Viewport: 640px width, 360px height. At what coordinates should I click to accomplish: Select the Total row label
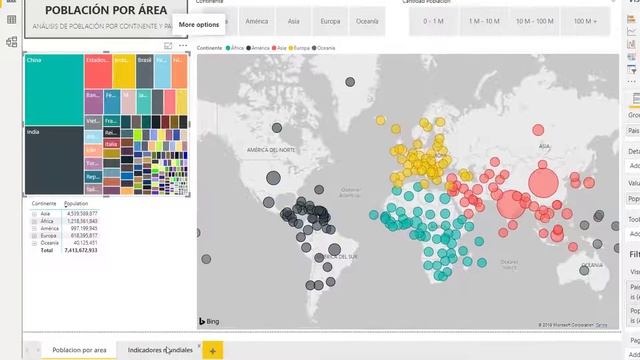click(47, 251)
